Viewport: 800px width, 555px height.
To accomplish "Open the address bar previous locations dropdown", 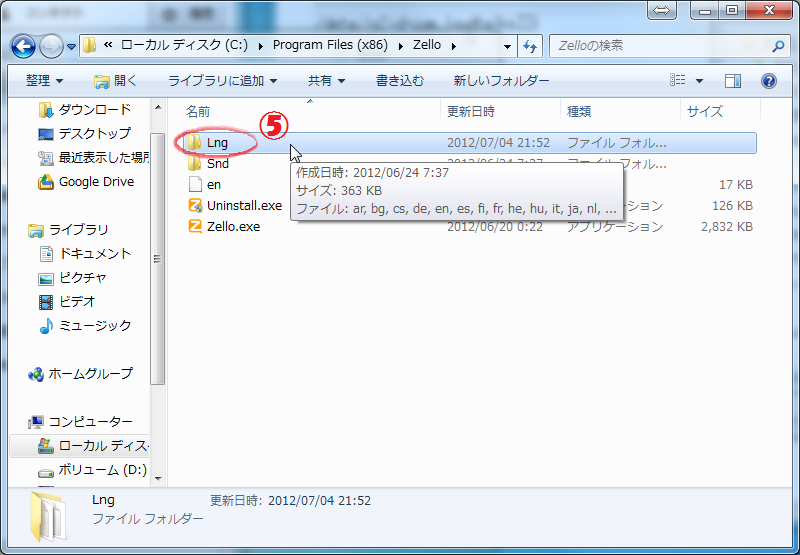I will pyautogui.click(x=507, y=46).
